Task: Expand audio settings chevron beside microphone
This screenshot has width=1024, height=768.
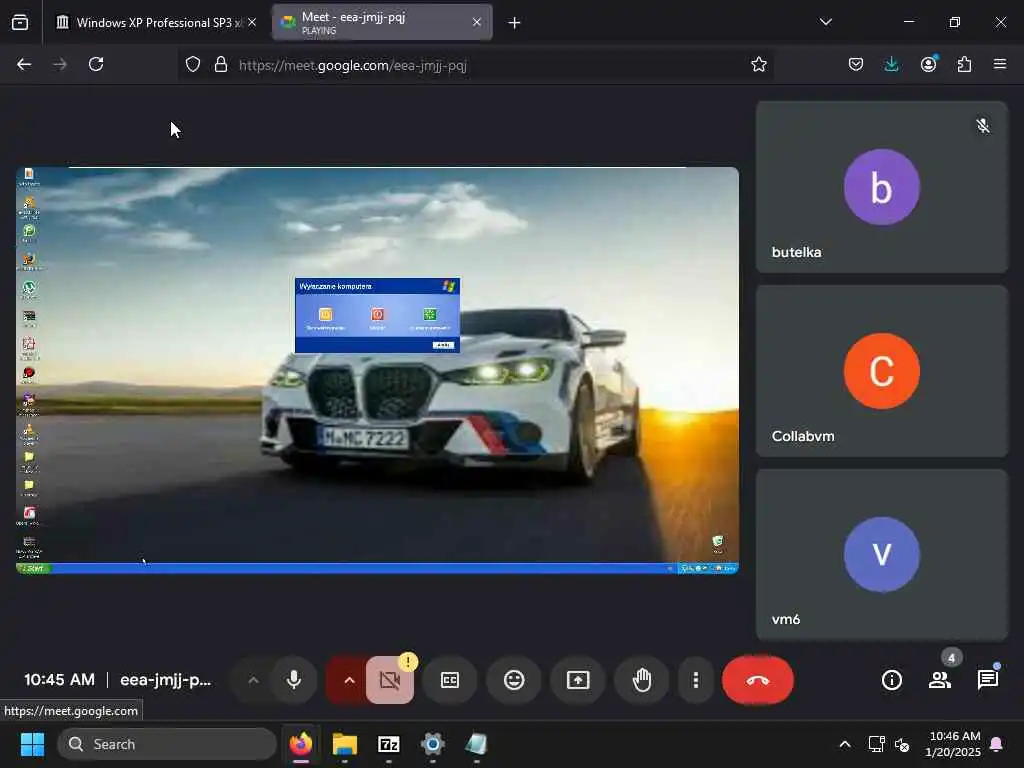Action: click(x=253, y=680)
